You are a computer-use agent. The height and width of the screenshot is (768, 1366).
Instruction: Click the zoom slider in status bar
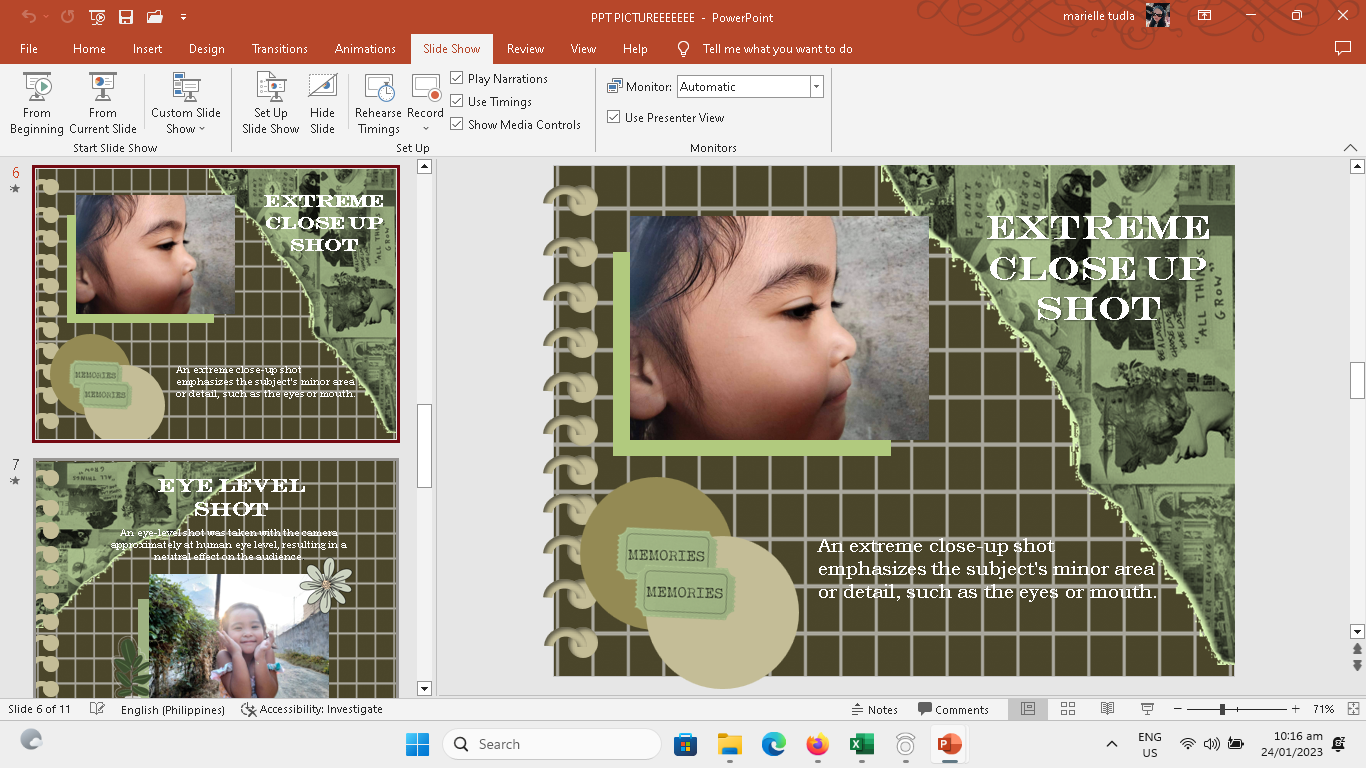[1222, 709]
